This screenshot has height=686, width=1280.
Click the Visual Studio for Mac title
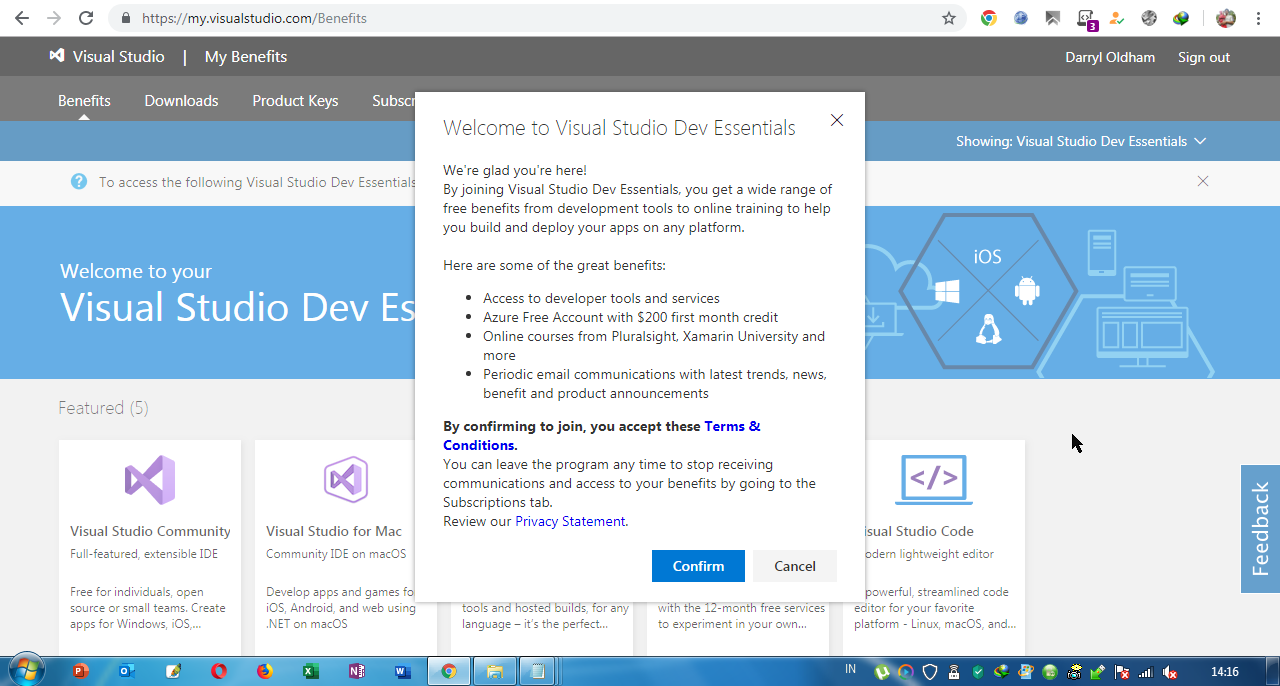334,531
